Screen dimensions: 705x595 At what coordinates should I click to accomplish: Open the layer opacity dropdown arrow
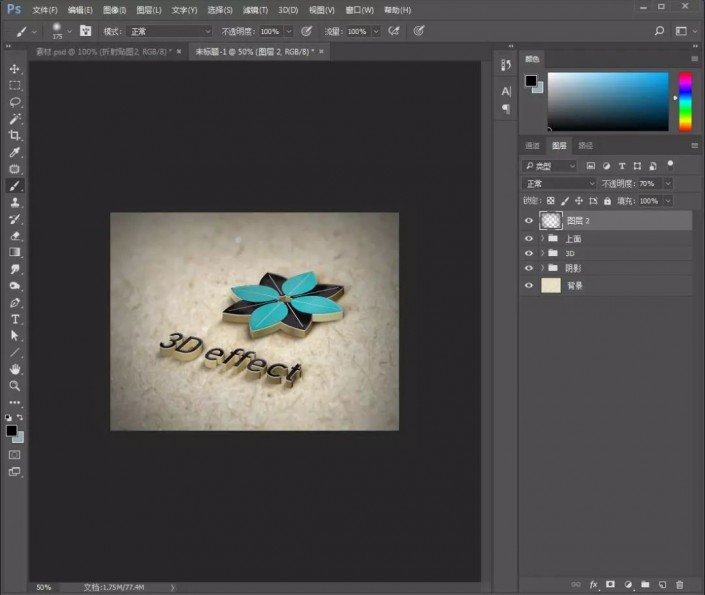668,183
